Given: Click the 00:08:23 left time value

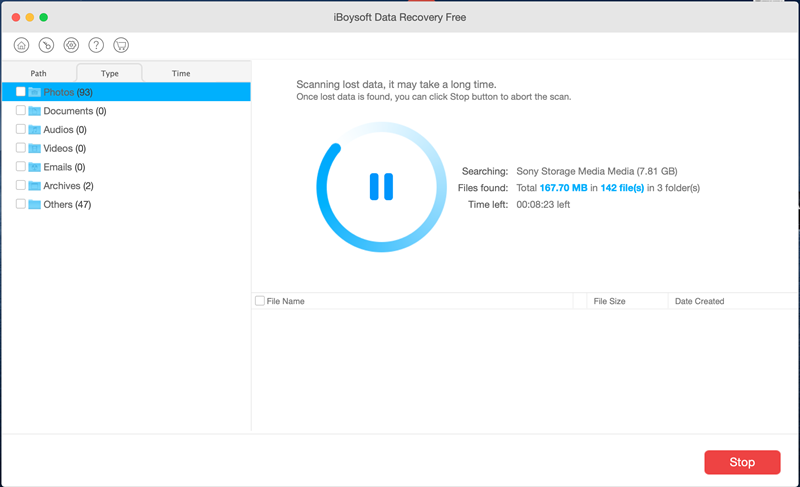Looking at the screenshot, I should click(543, 204).
